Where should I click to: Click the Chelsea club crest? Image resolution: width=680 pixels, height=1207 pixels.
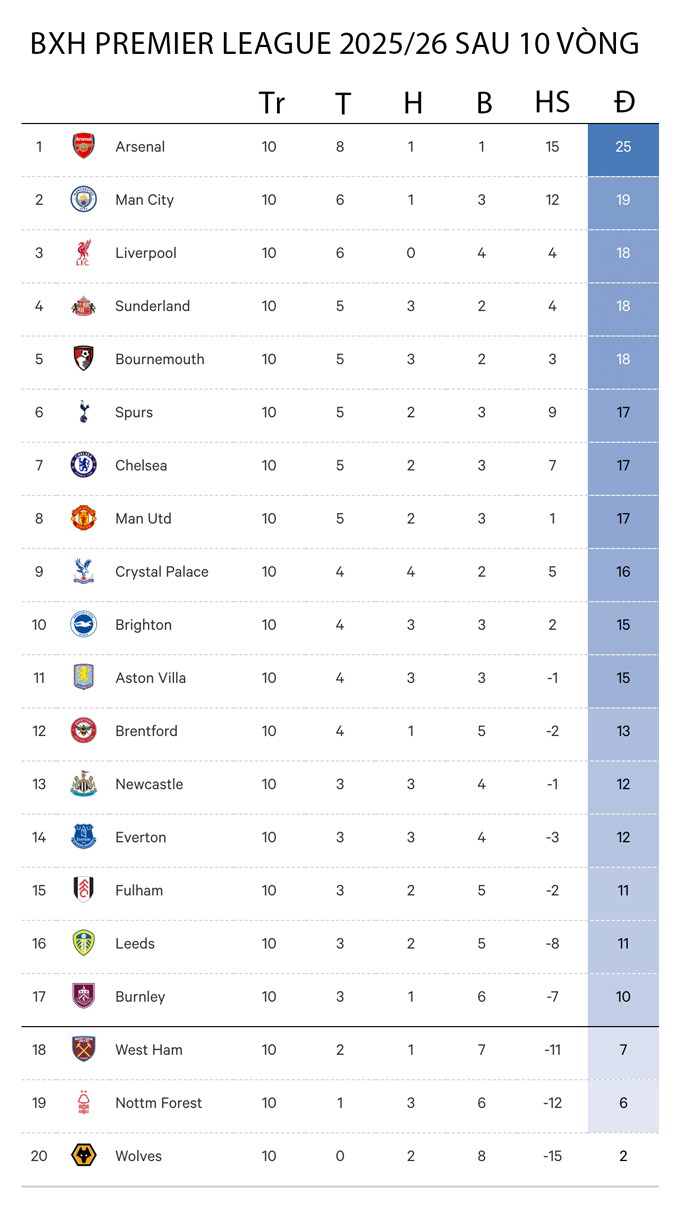point(84,465)
